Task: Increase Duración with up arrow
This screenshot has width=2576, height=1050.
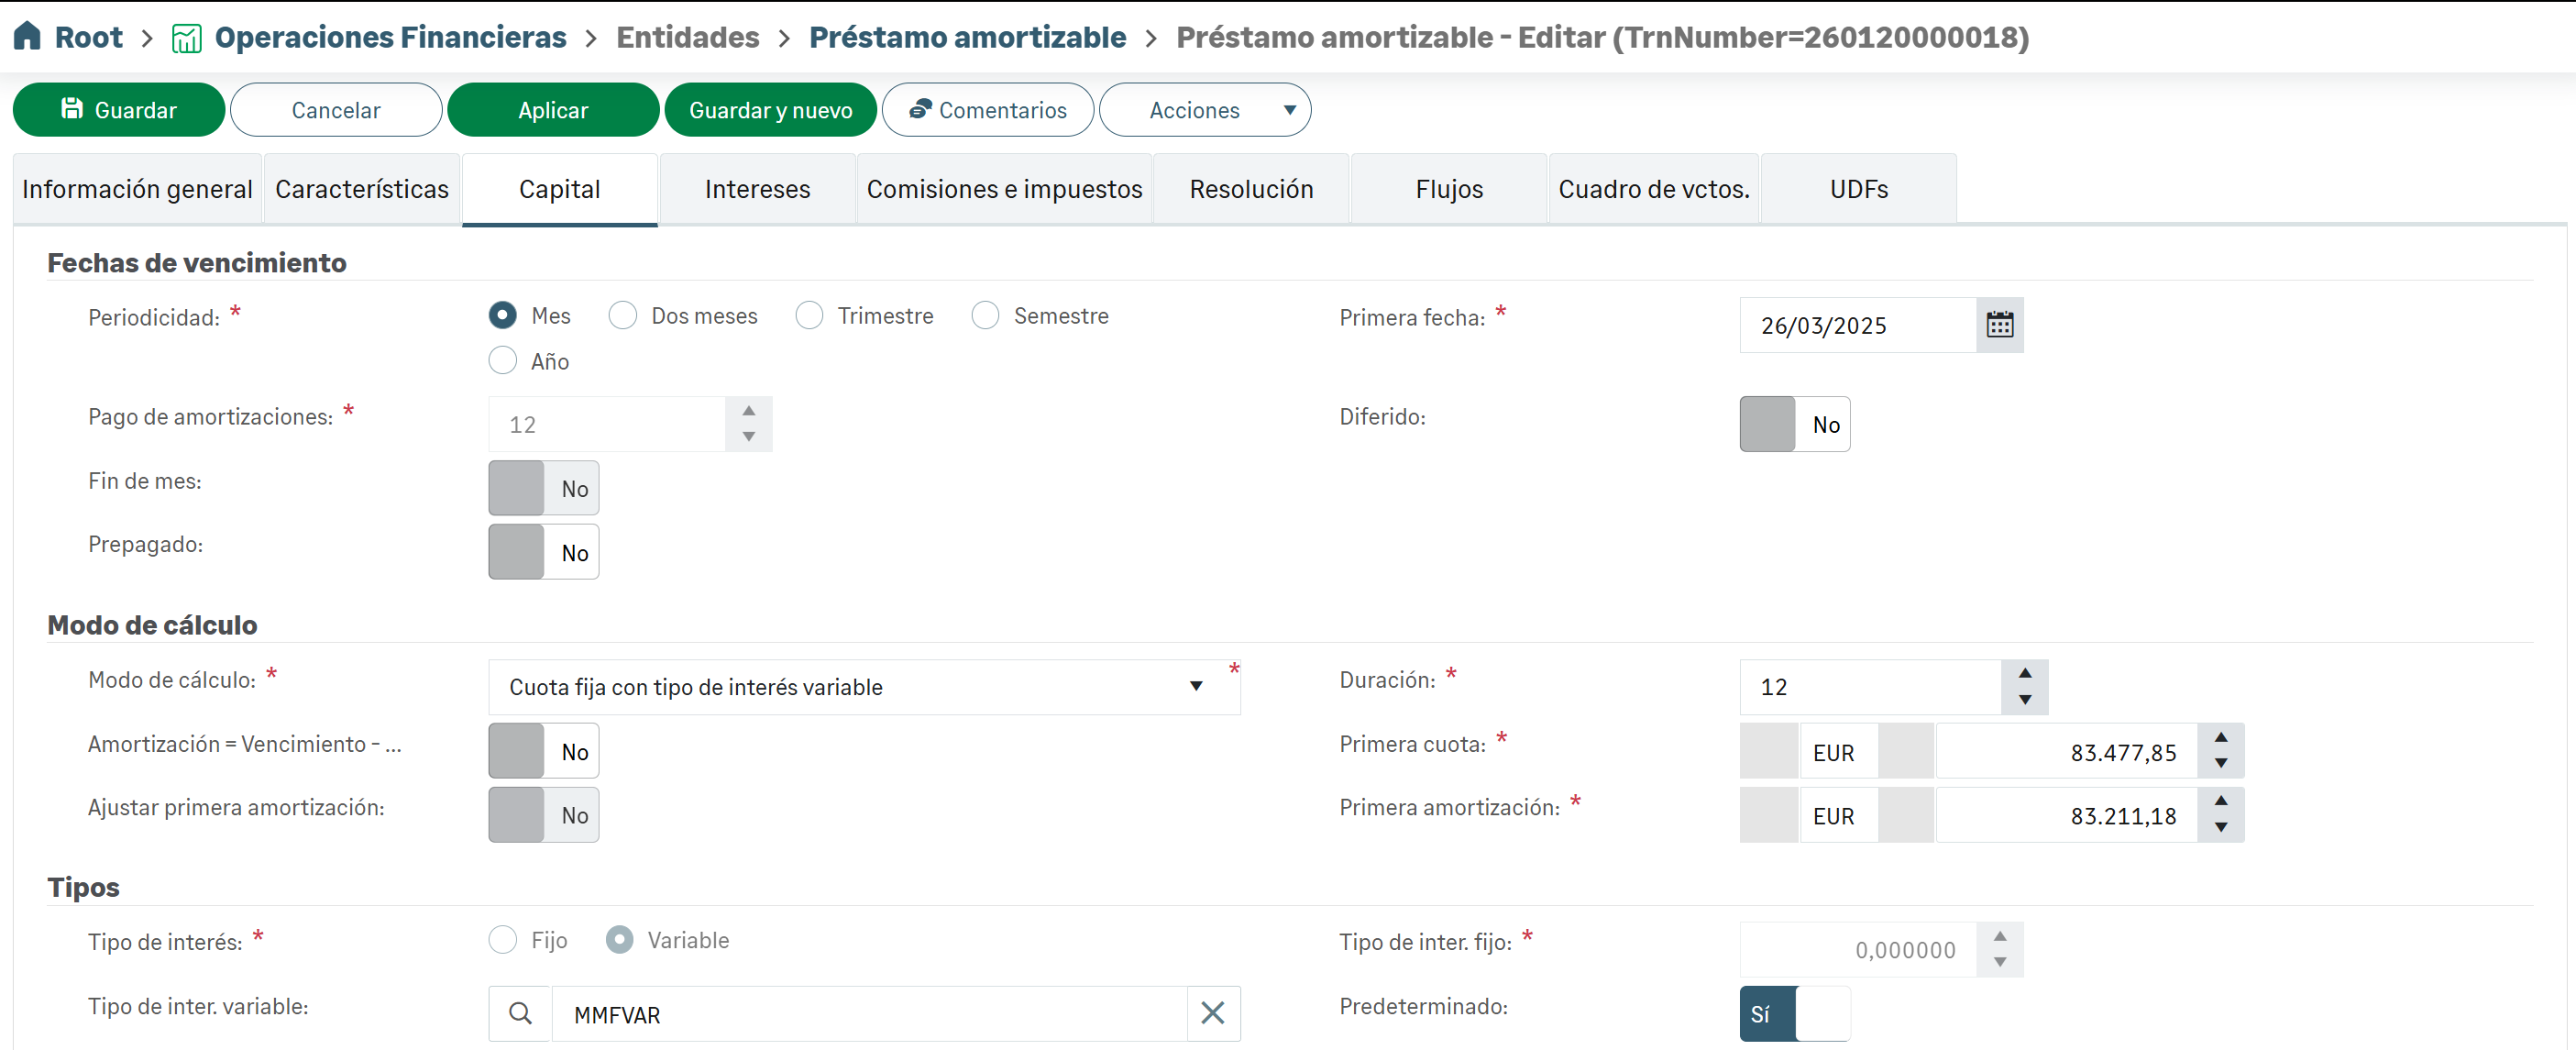Action: [2024, 673]
